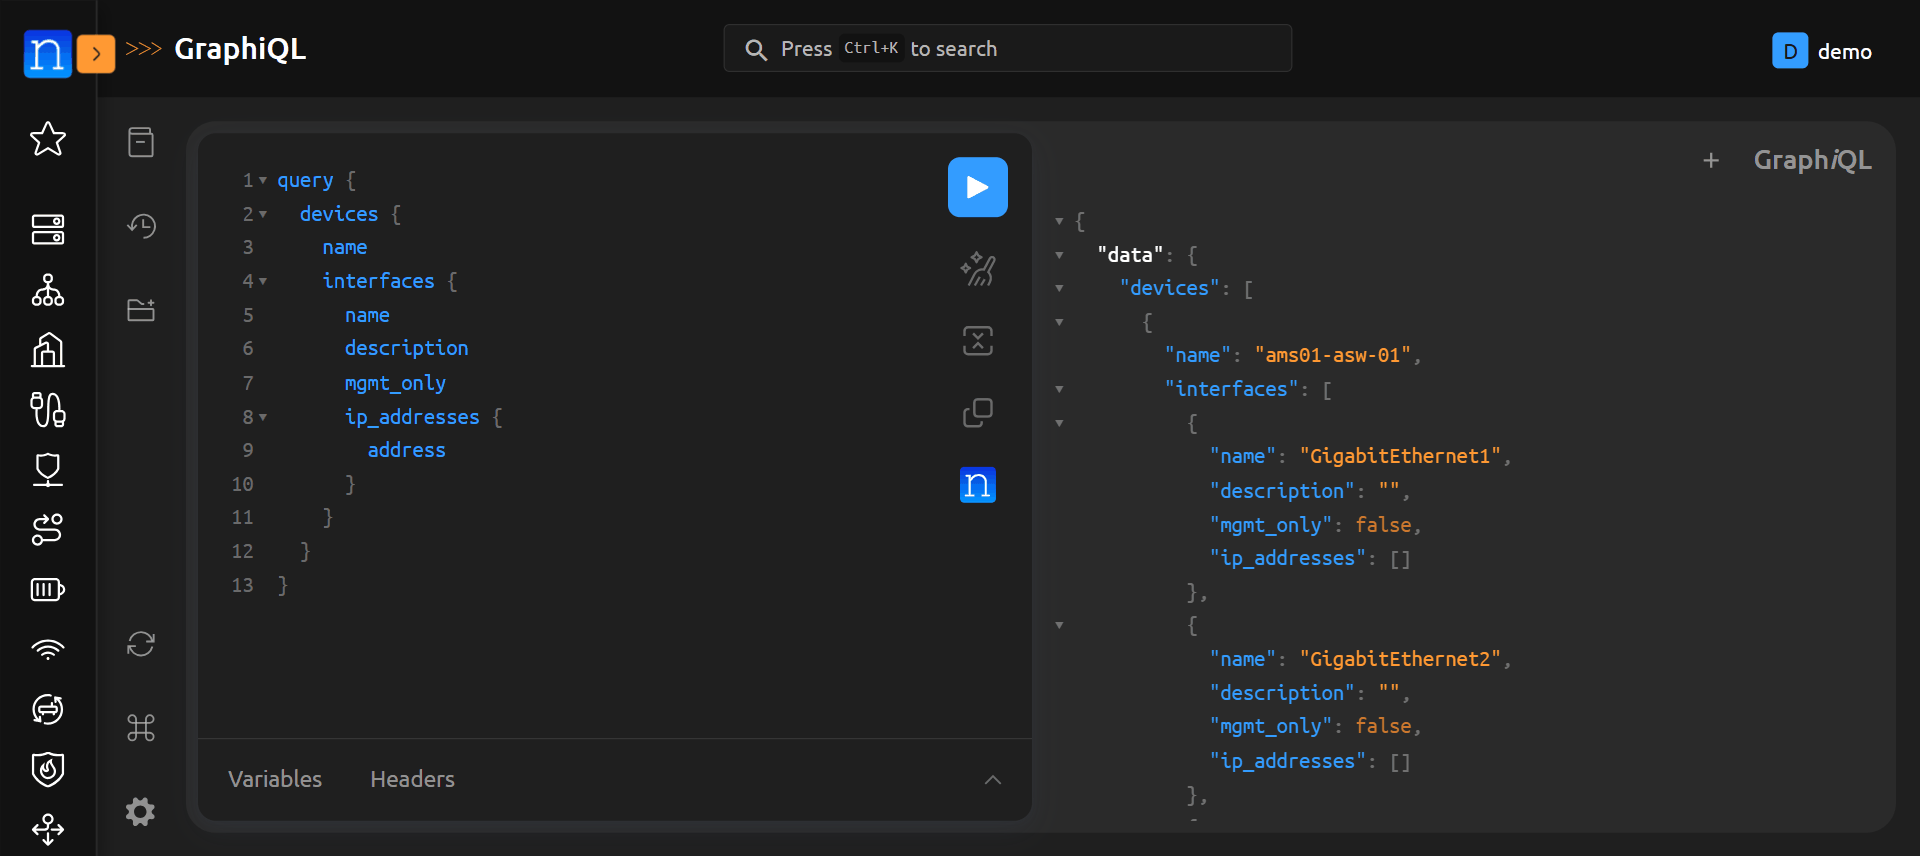Viewport: 1920px width, 856px height.
Task: Open GraphiQL settings gear
Action: [141, 811]
